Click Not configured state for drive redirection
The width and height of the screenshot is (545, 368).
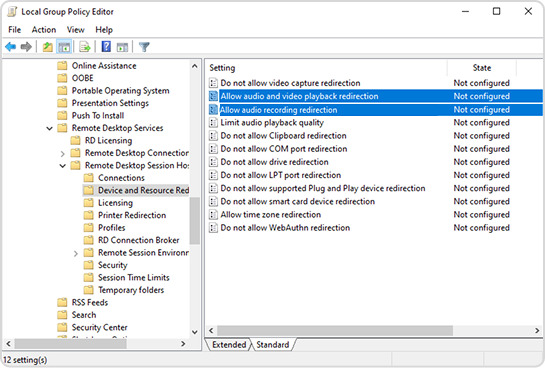coord(481,162)
